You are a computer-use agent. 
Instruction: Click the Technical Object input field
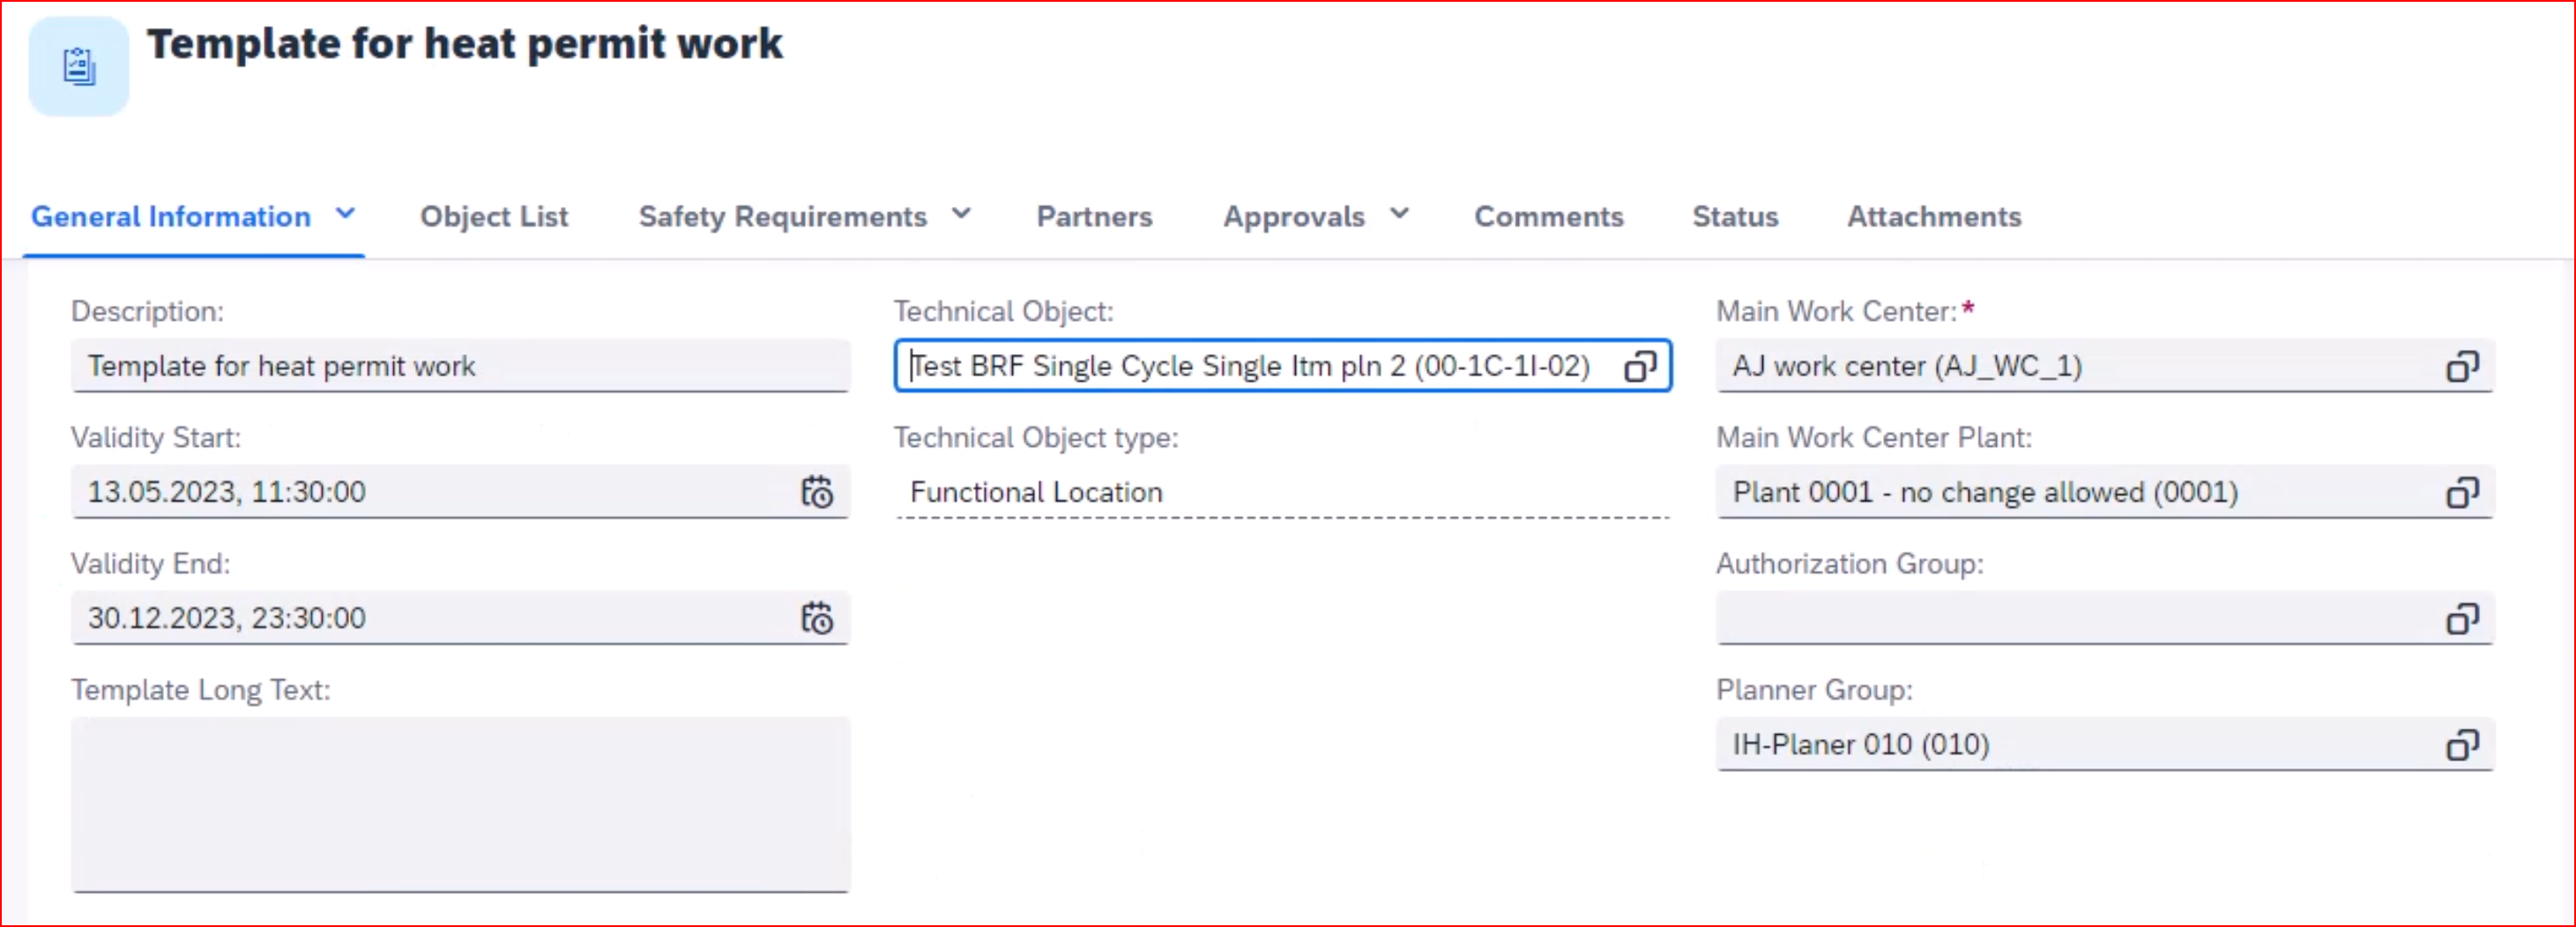tap(1250, 367)
